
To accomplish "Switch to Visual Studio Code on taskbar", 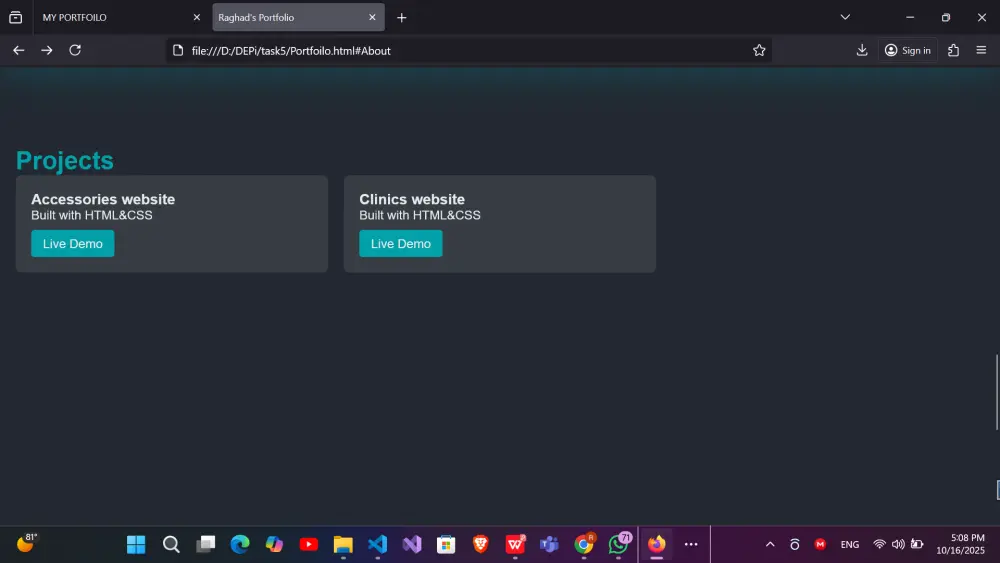I will (x=378, y=545).
